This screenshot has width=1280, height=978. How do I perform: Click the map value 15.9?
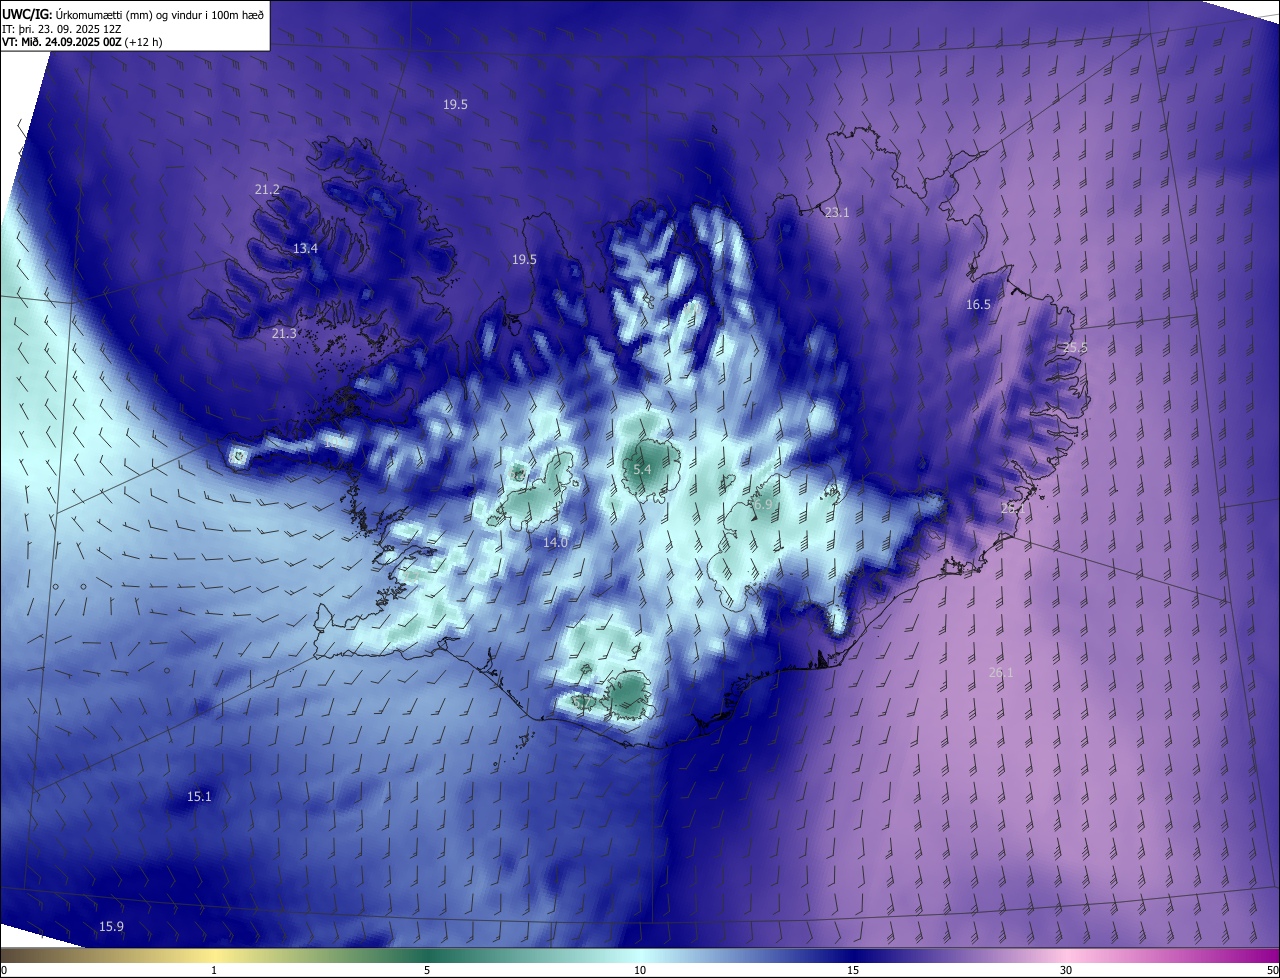(x=111, y=926)
